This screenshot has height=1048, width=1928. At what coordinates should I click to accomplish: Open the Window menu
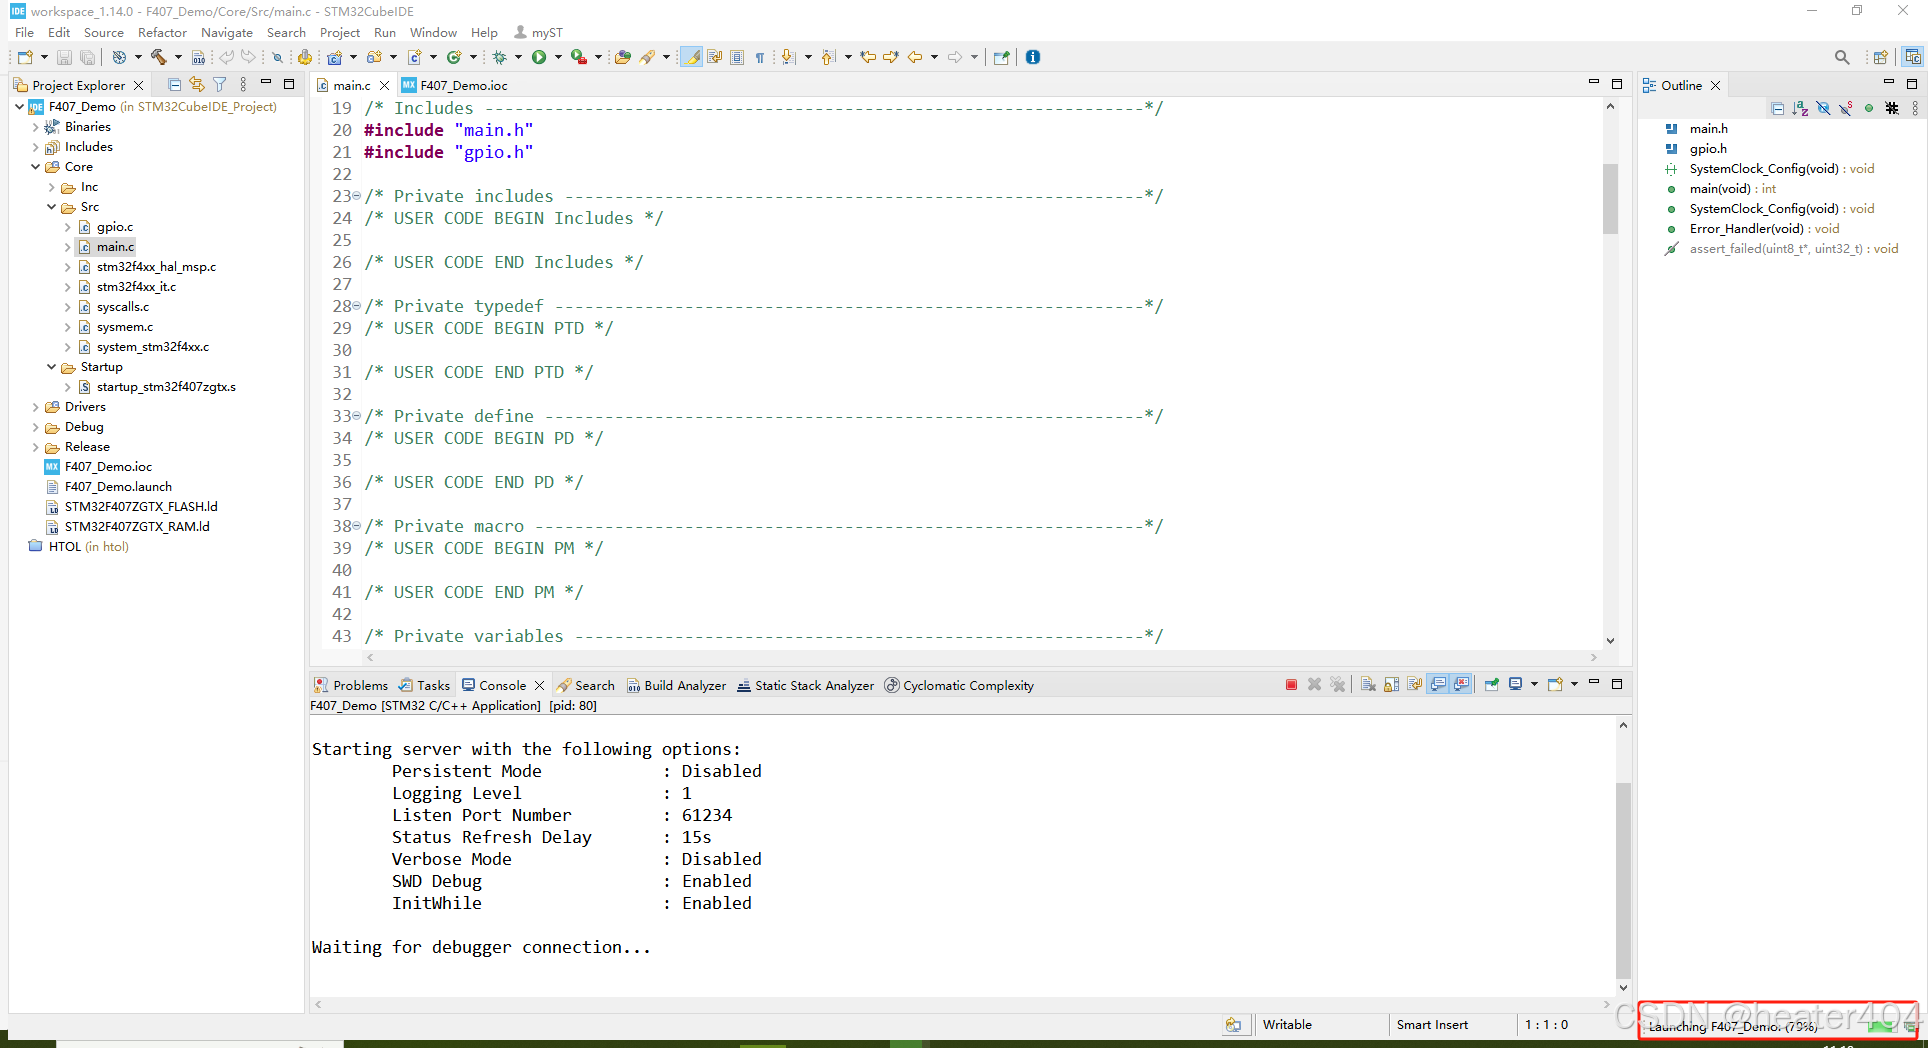pos(433,32)
